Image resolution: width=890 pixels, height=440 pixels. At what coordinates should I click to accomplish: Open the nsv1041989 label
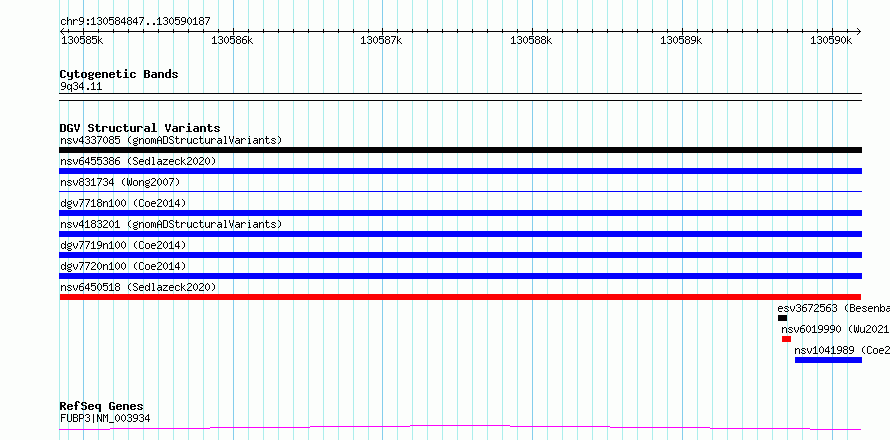[842, 350]
